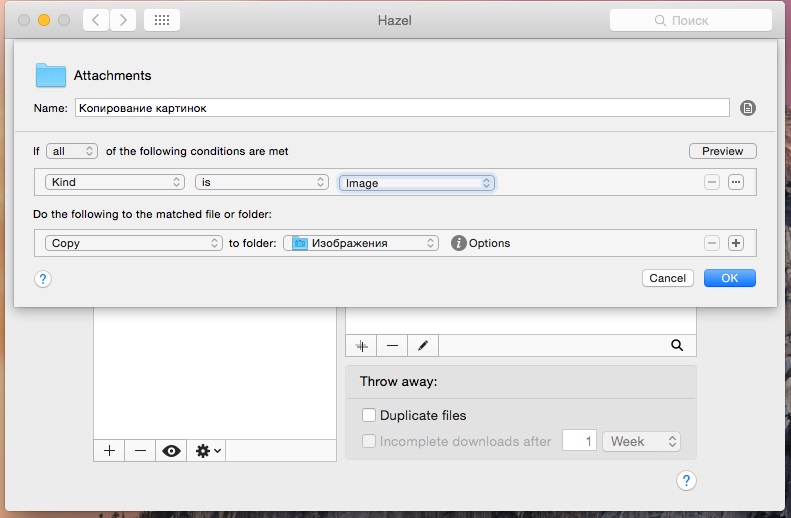Open help in rule editor sheet
This screenshot has width=791, height=518.
(x=43, y=279)
